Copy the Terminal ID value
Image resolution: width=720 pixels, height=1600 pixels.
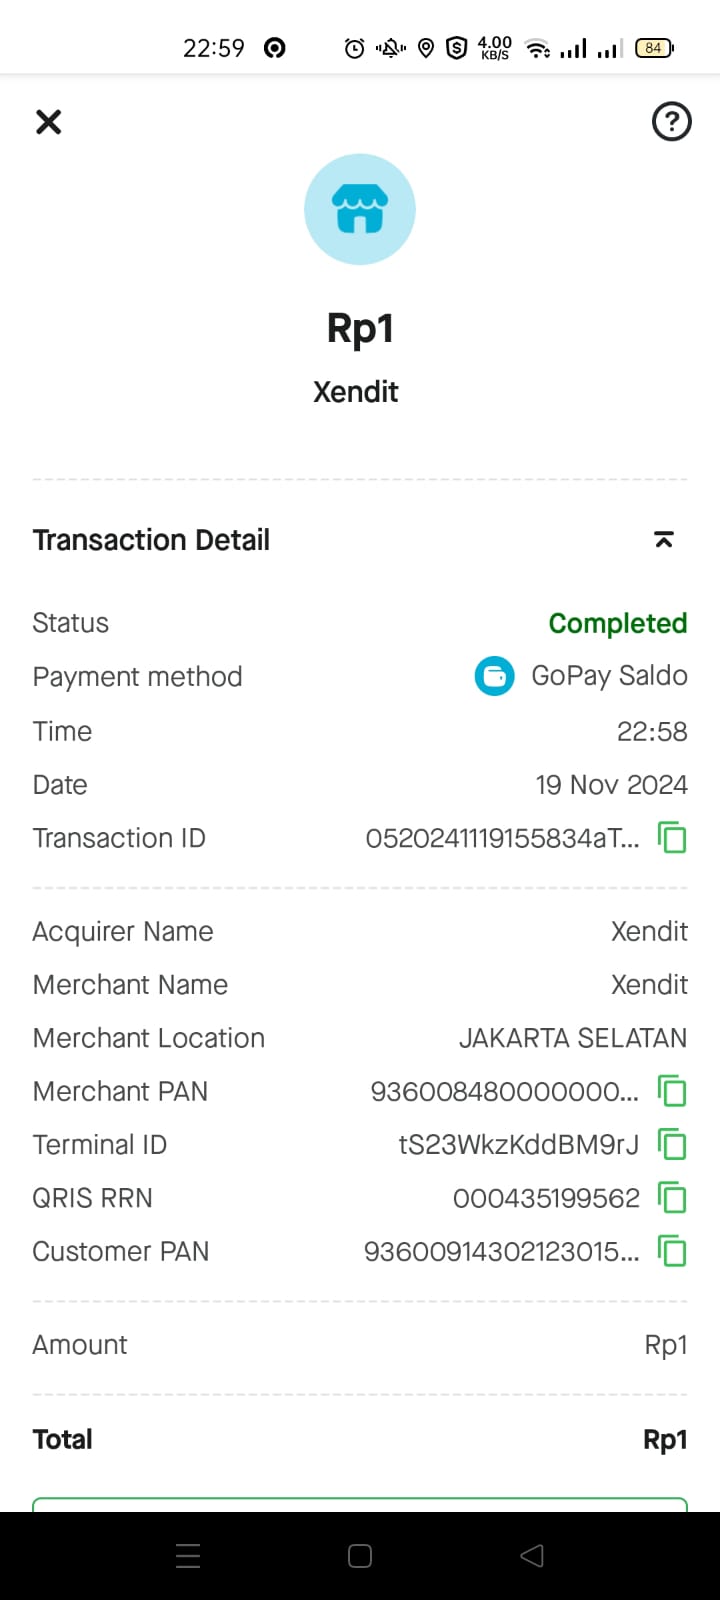(672, 1144)
